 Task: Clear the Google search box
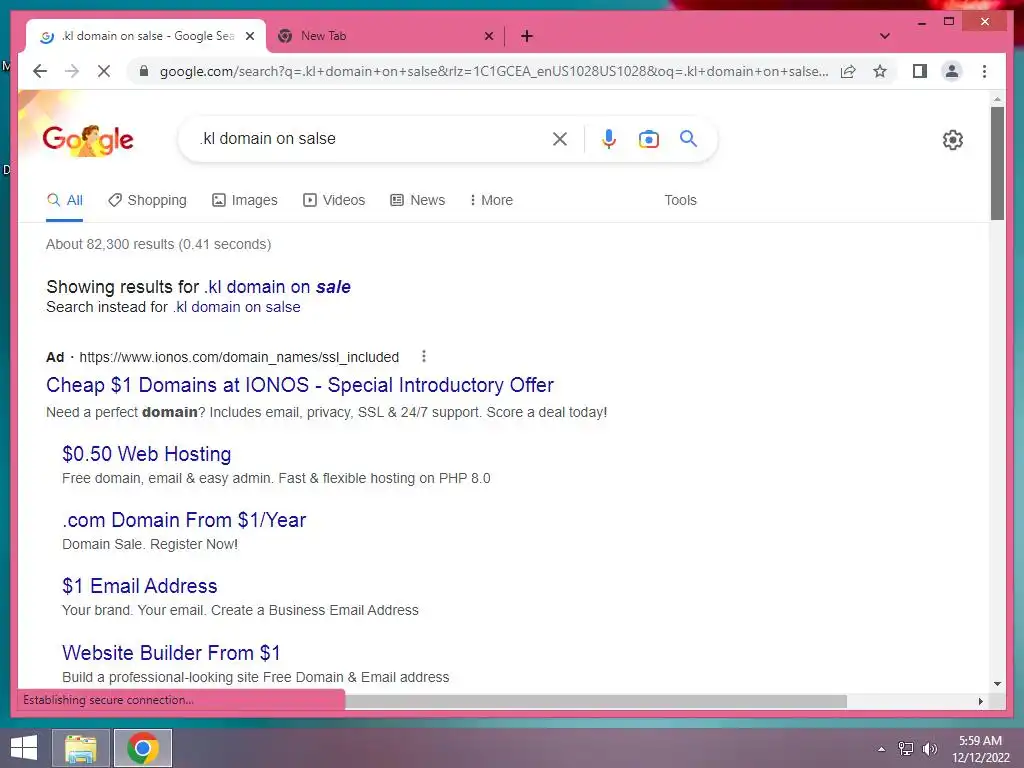click(x=560, y=138)
